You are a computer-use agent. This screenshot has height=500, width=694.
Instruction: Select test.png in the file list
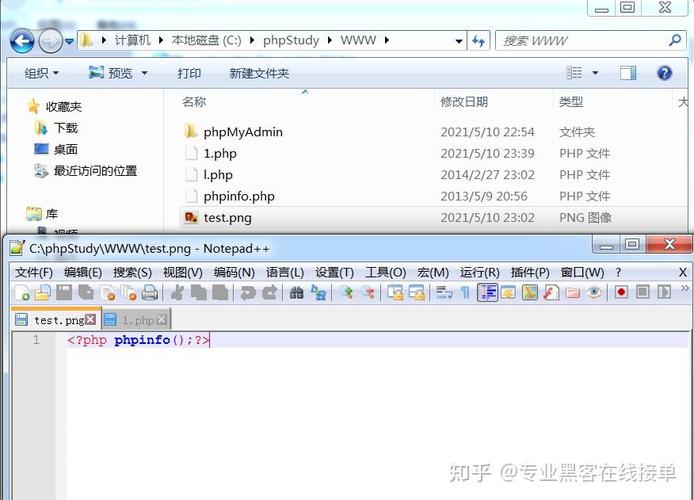tap(227, 218)
